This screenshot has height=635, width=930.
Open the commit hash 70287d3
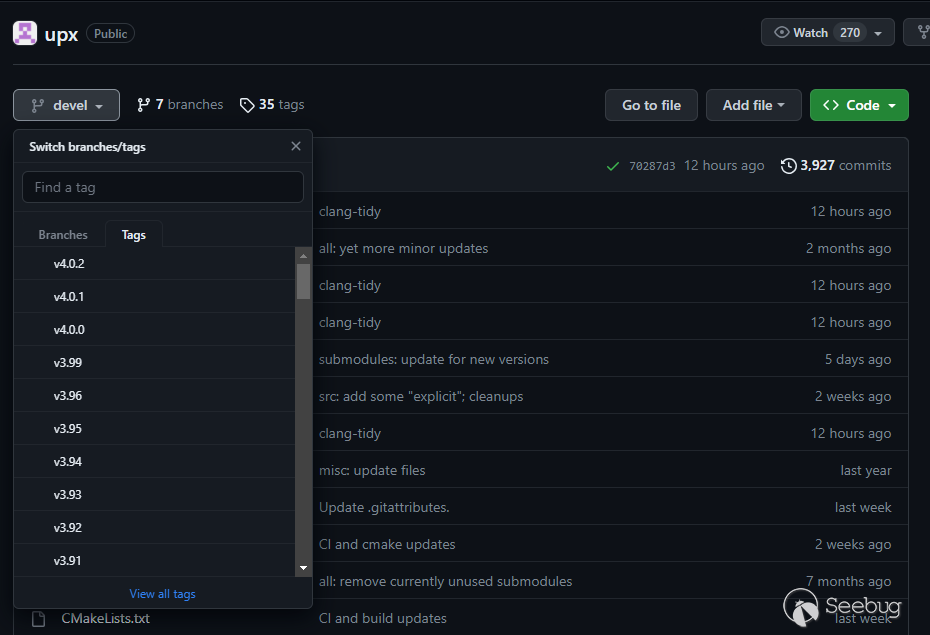[652, 166]
